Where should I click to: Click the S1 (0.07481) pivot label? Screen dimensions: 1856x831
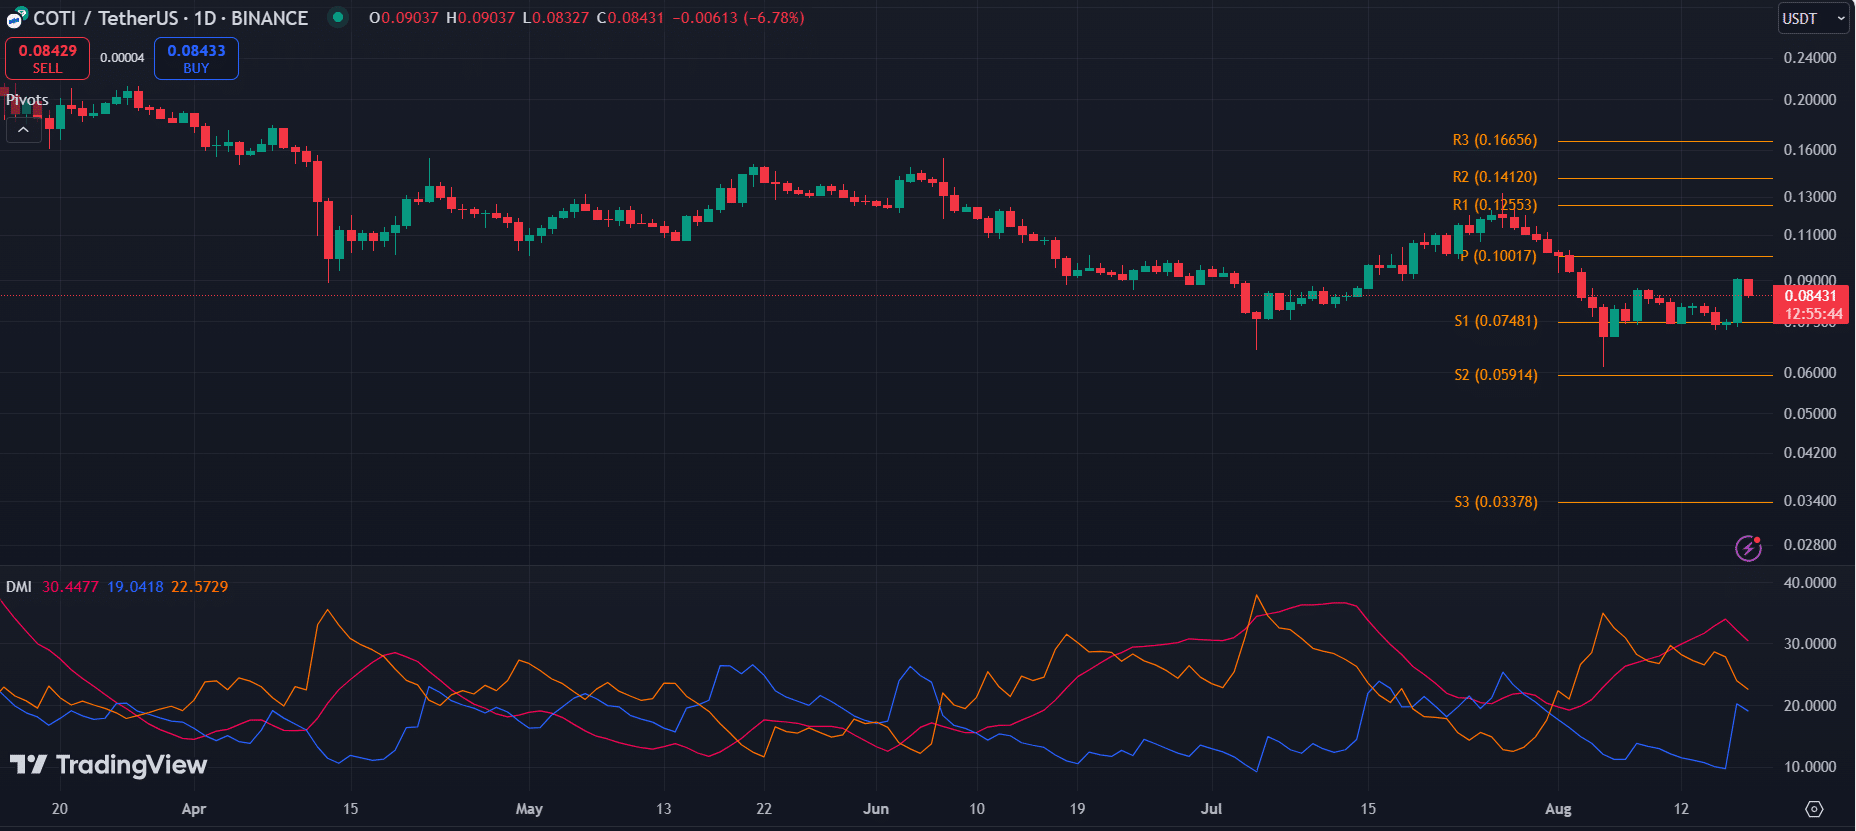coord(1496,321)
